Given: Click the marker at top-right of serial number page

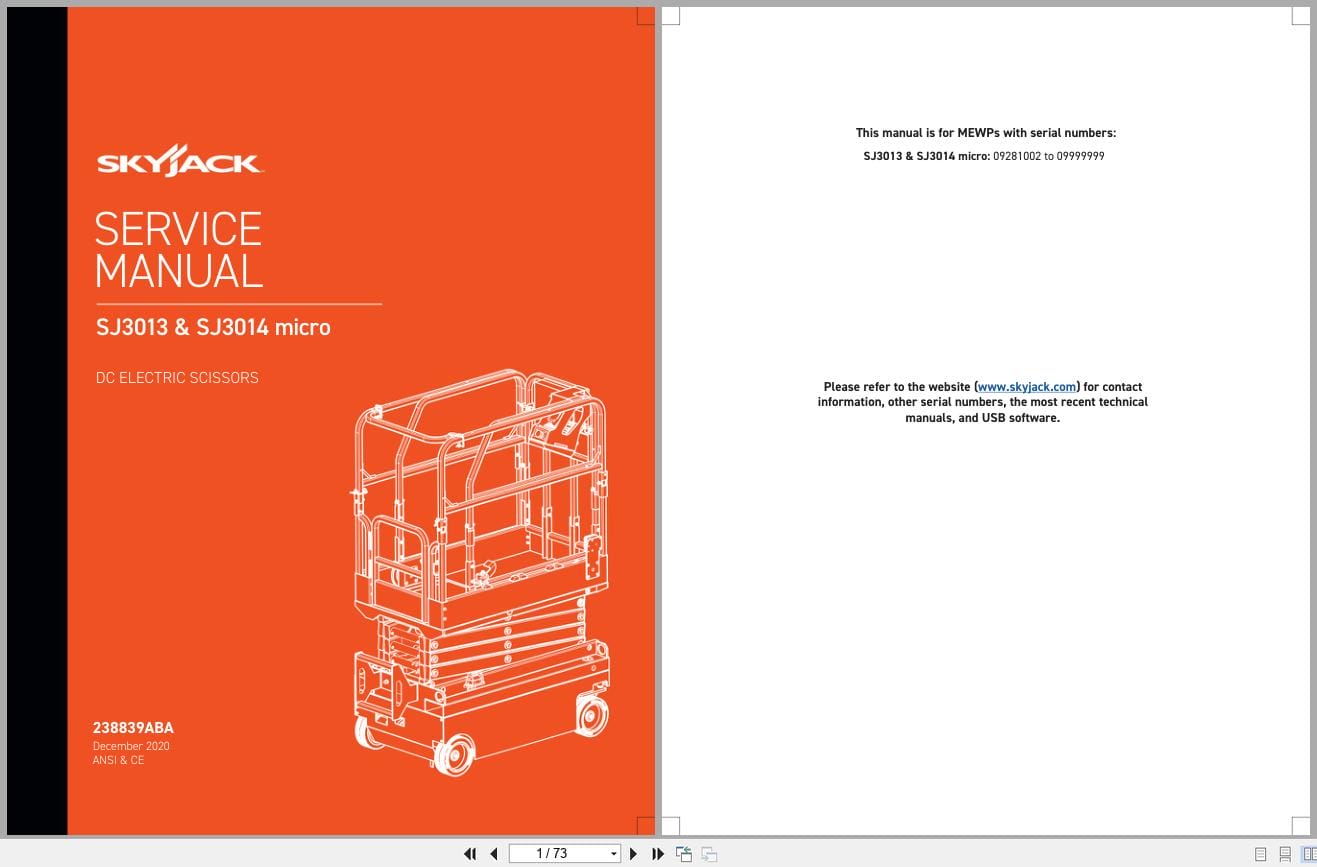Looking at the screenshot, I should click(1299, 17).
